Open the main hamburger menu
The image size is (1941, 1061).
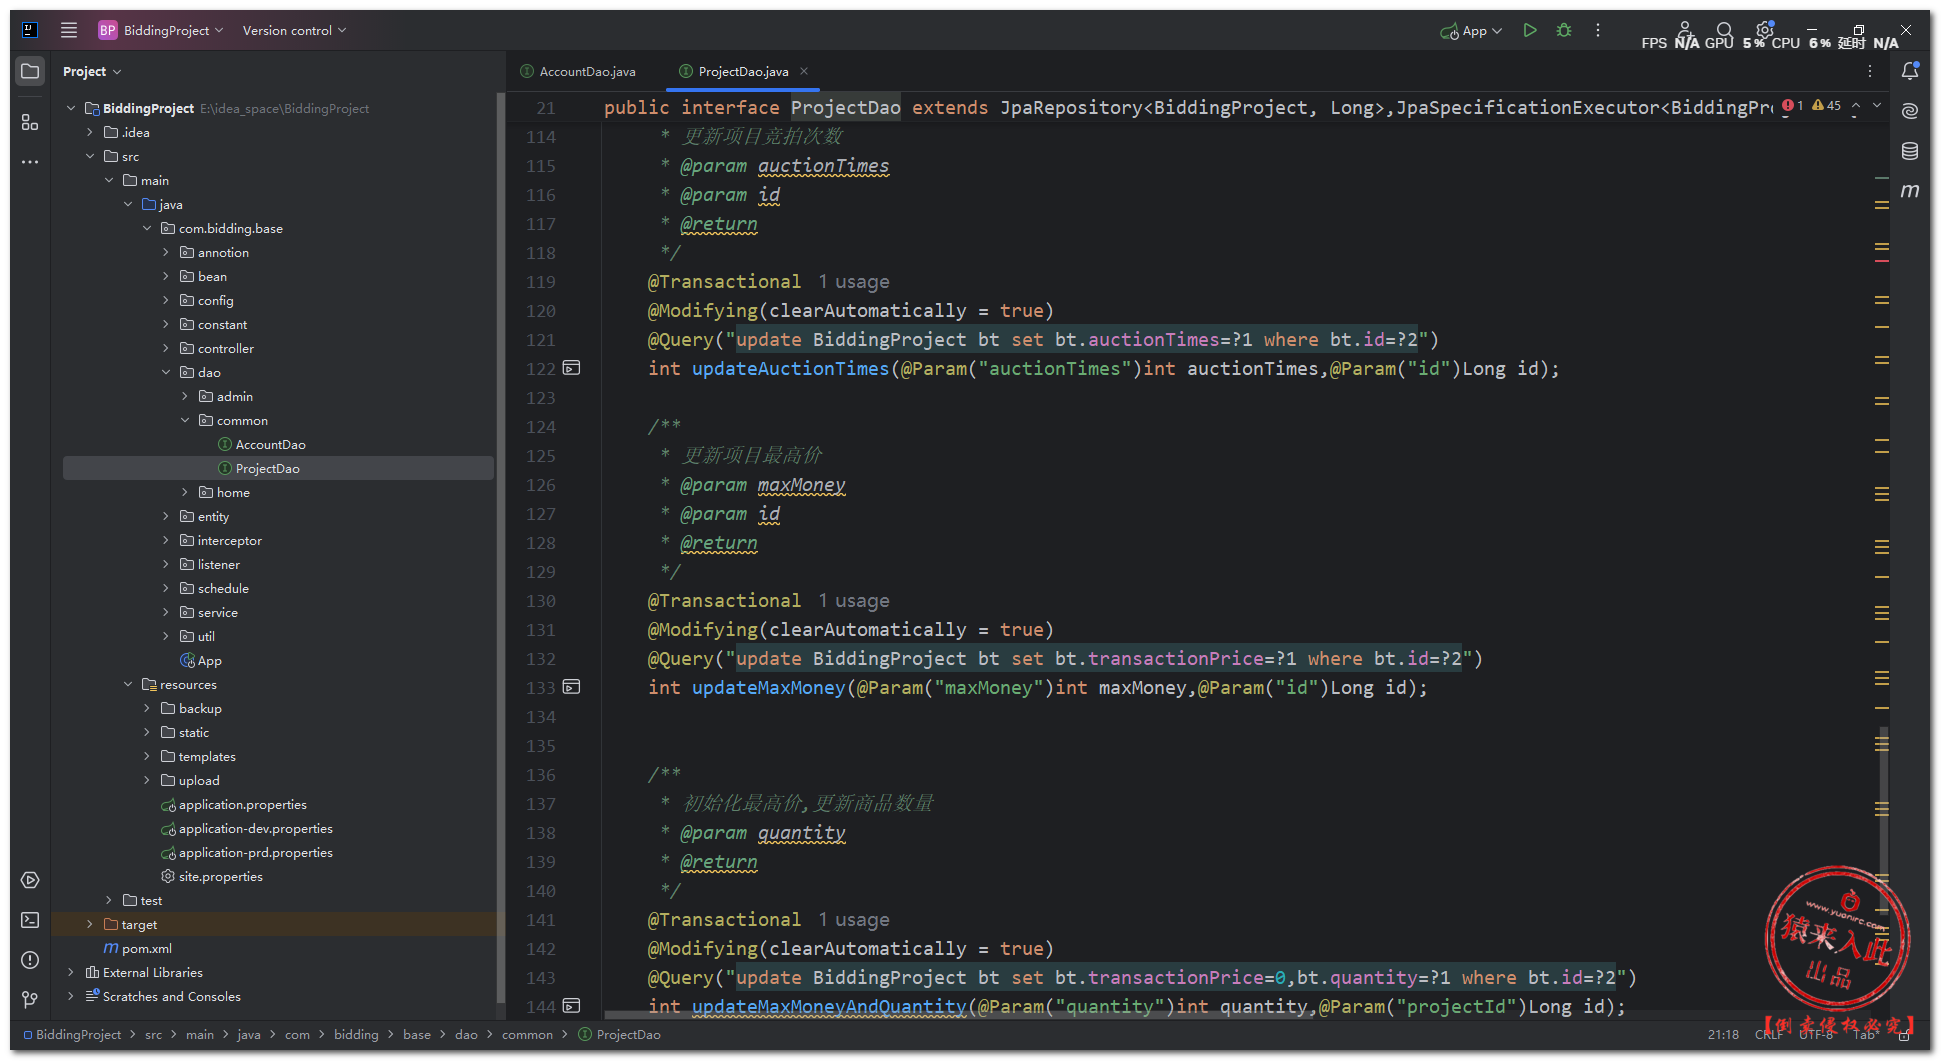(x=69, y=30)
